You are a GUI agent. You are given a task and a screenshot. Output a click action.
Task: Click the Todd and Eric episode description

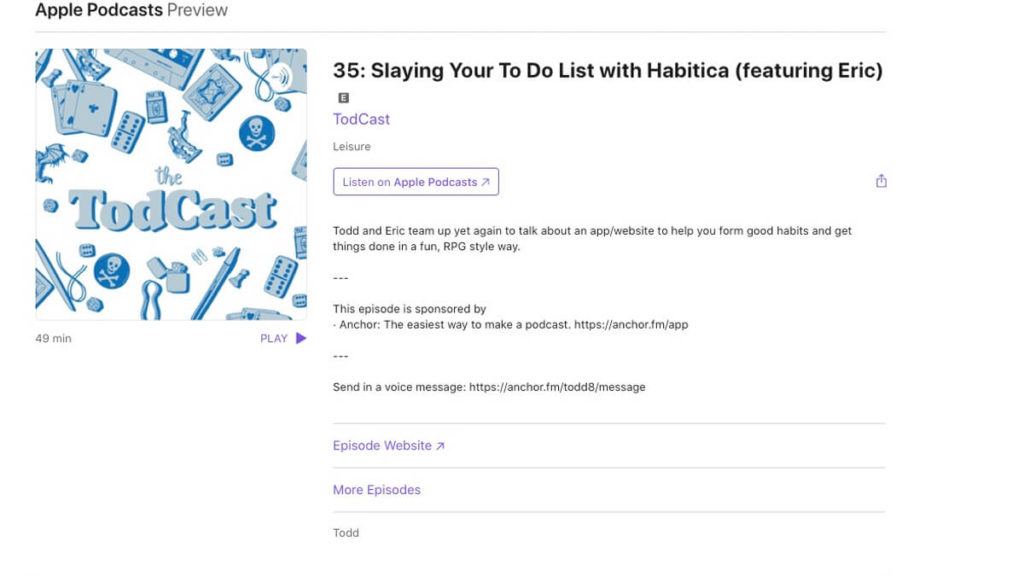coord(592,238)
